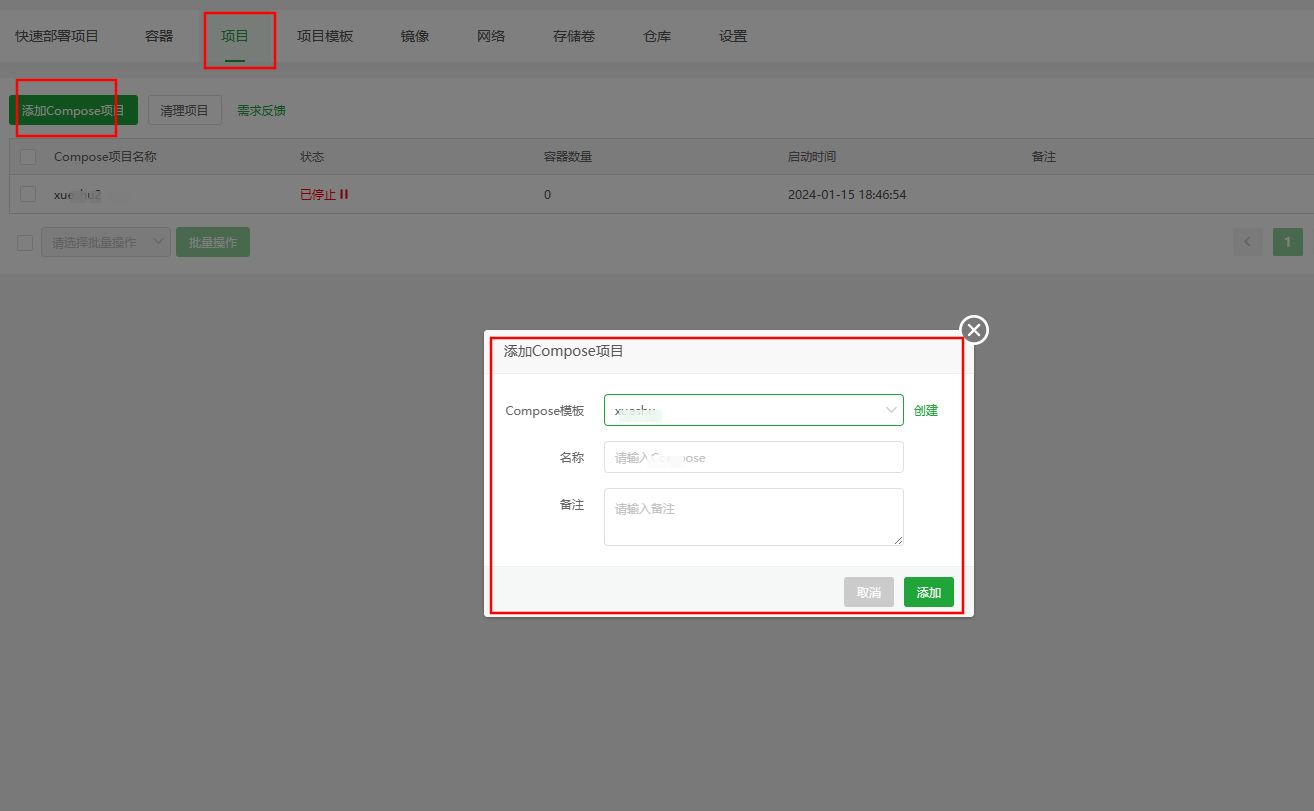The height and width of the screenshot is (811, 1314).
Task: Go to the 镜像 tab
Action: coord(415,36)
